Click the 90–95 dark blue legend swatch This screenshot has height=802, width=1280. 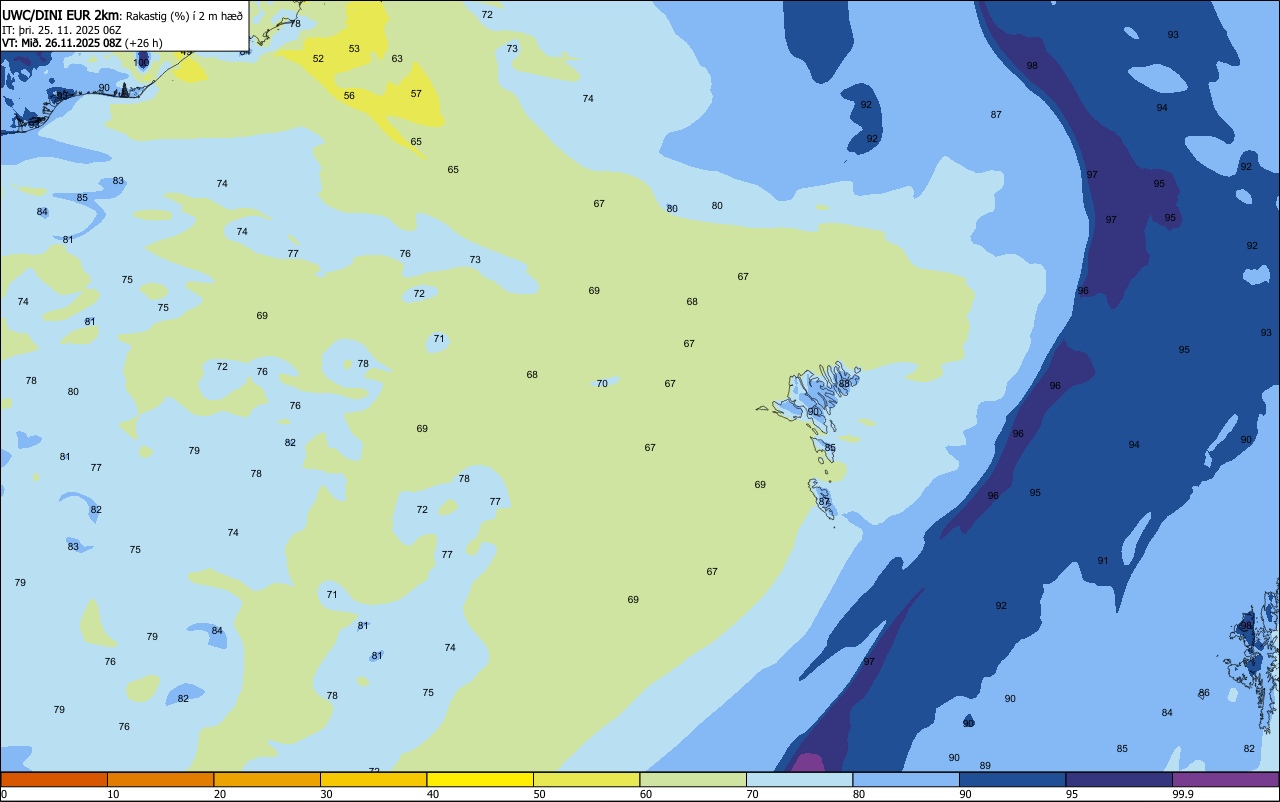1012,779
